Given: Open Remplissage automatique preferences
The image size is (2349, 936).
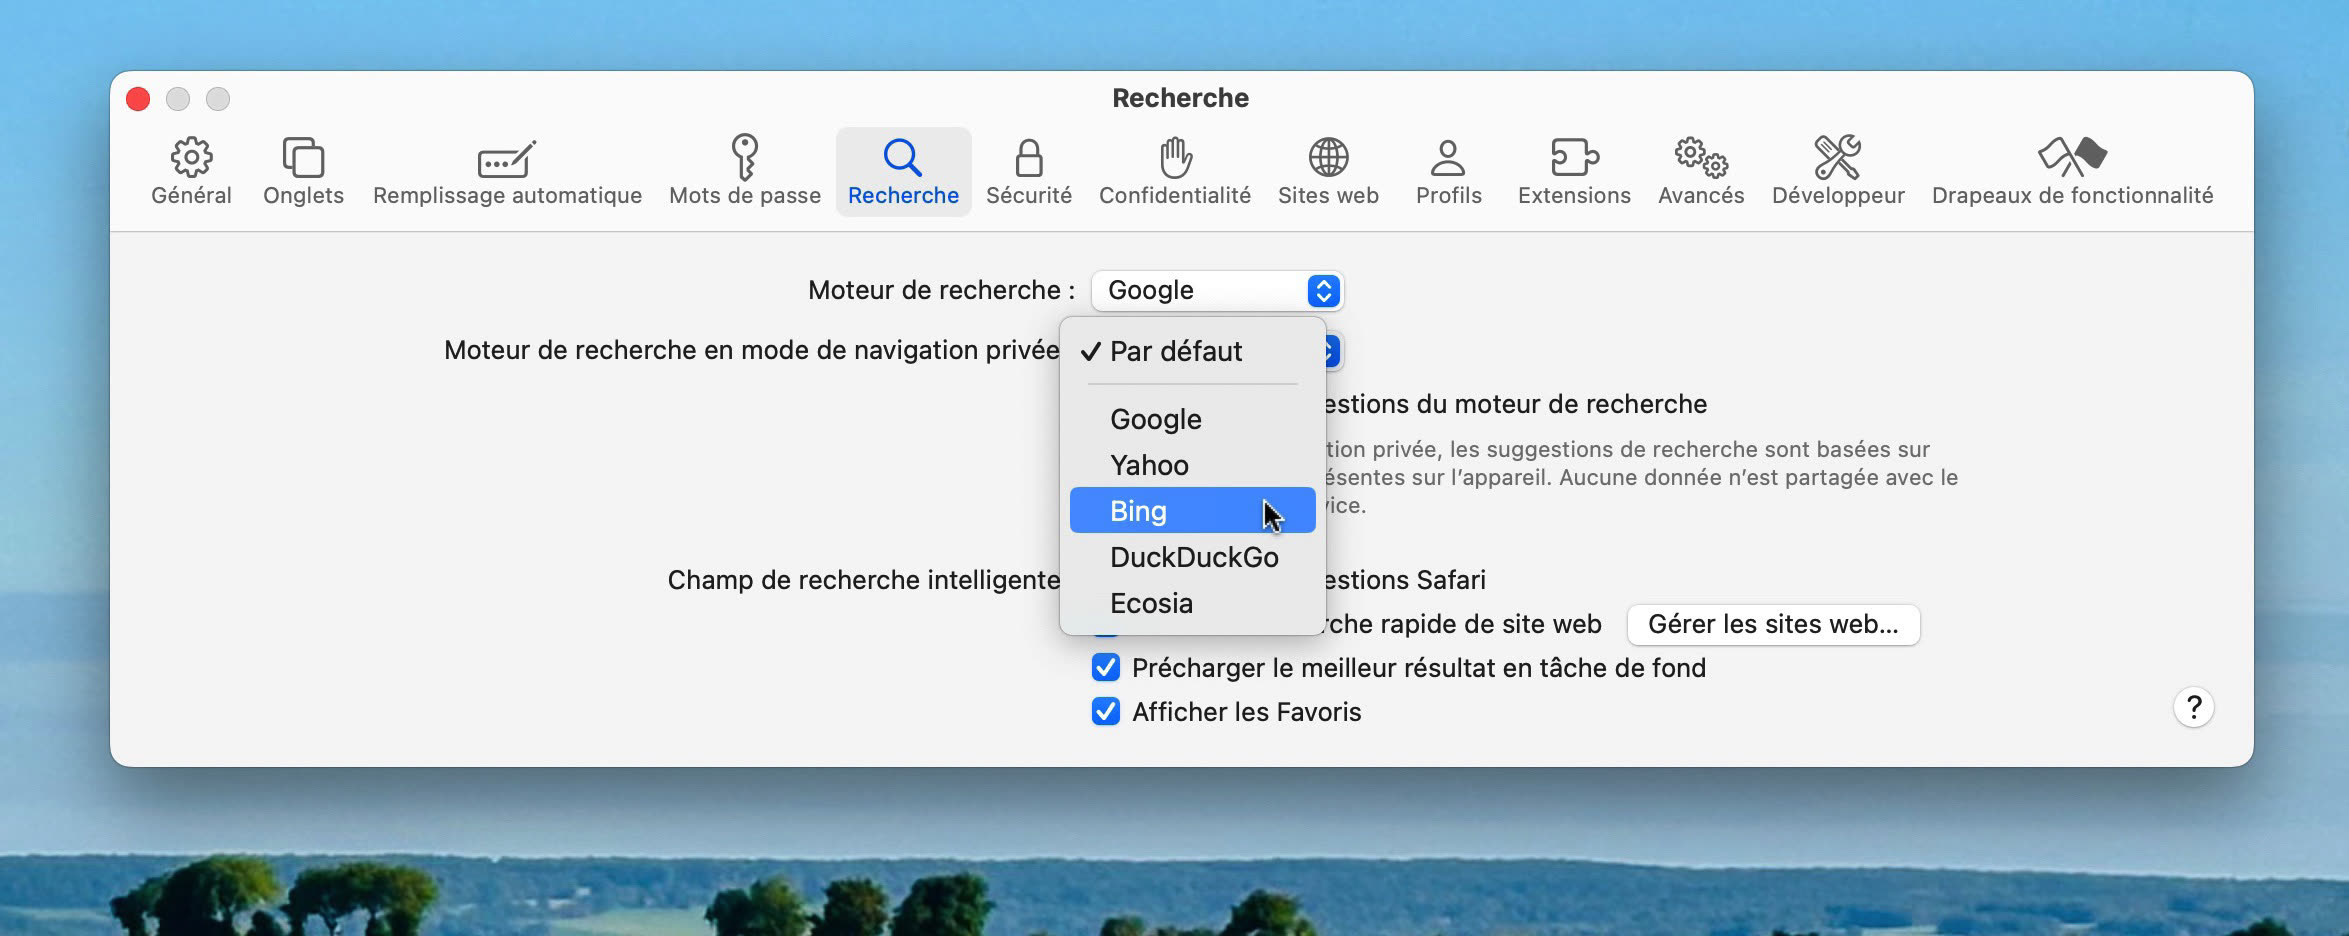Looking at the screenshot, I should click(x=506, y=170).
